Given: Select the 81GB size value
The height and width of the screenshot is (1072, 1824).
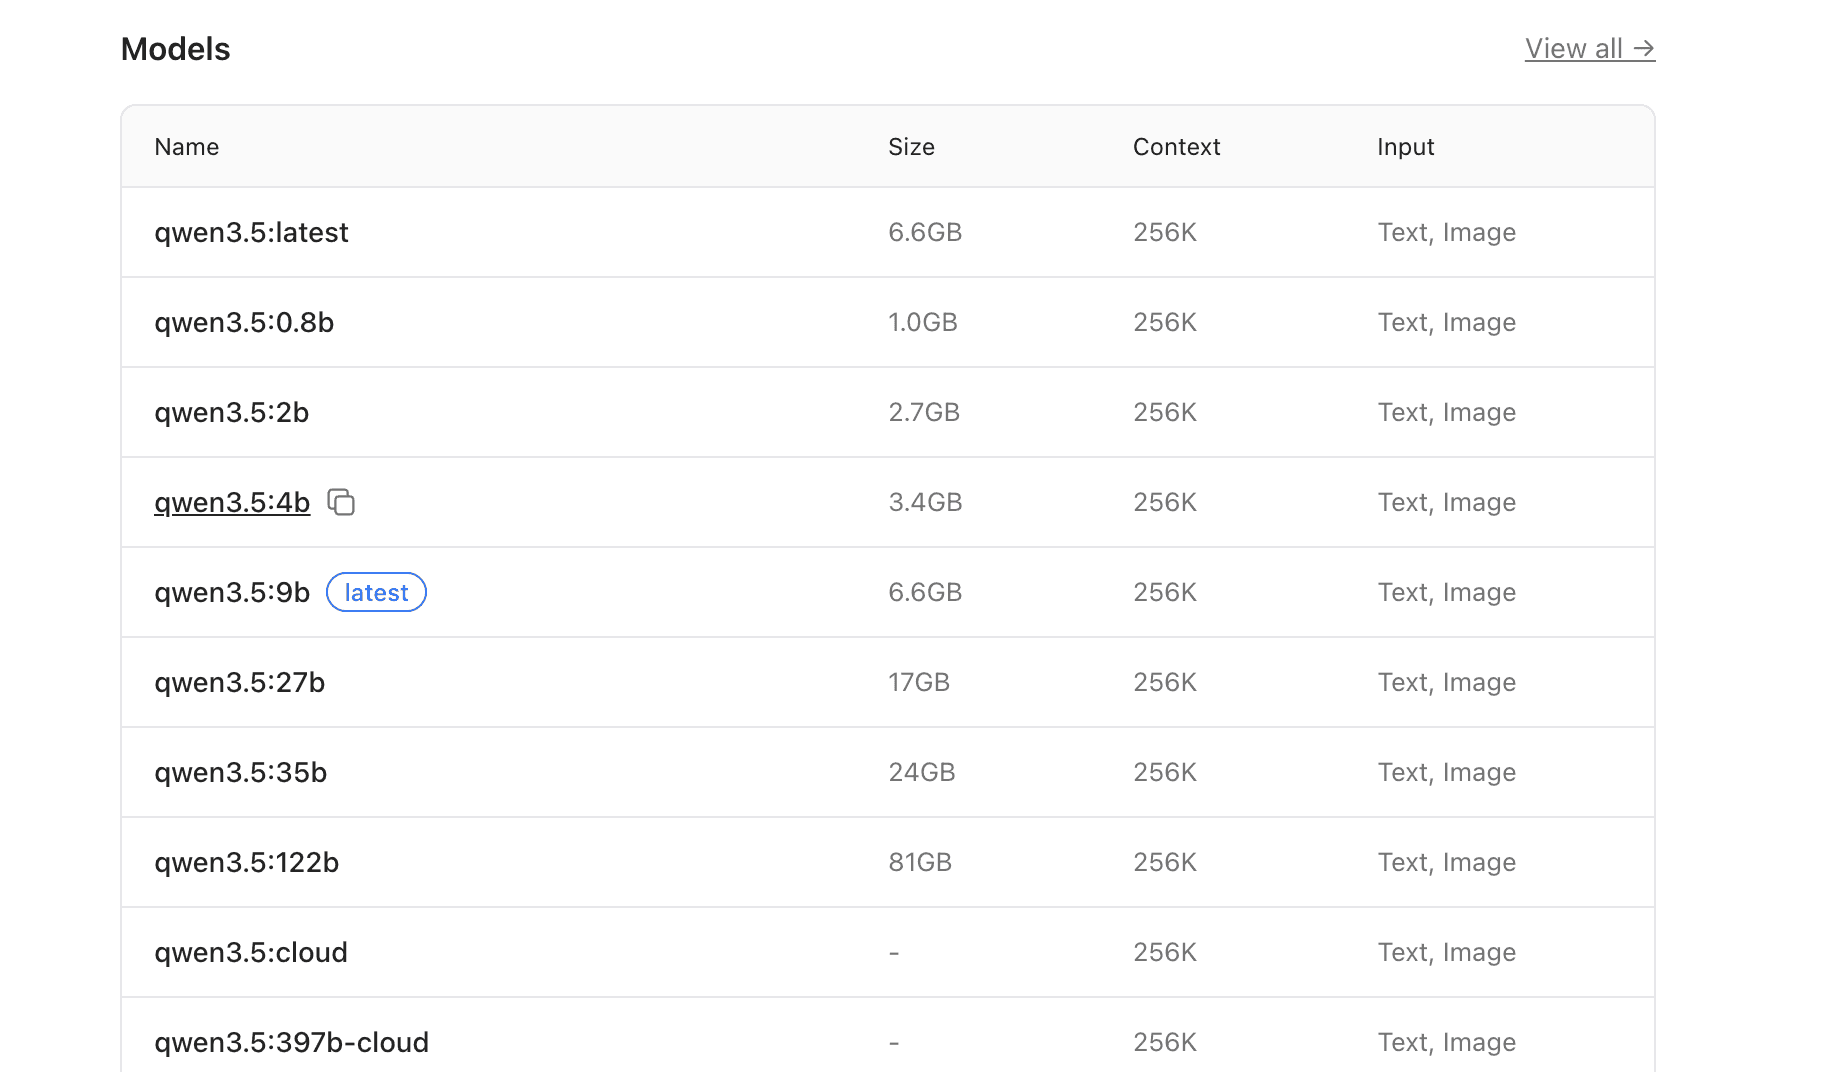Looking at the screenshot, I should pyautogui.click(x=920, y=862).
